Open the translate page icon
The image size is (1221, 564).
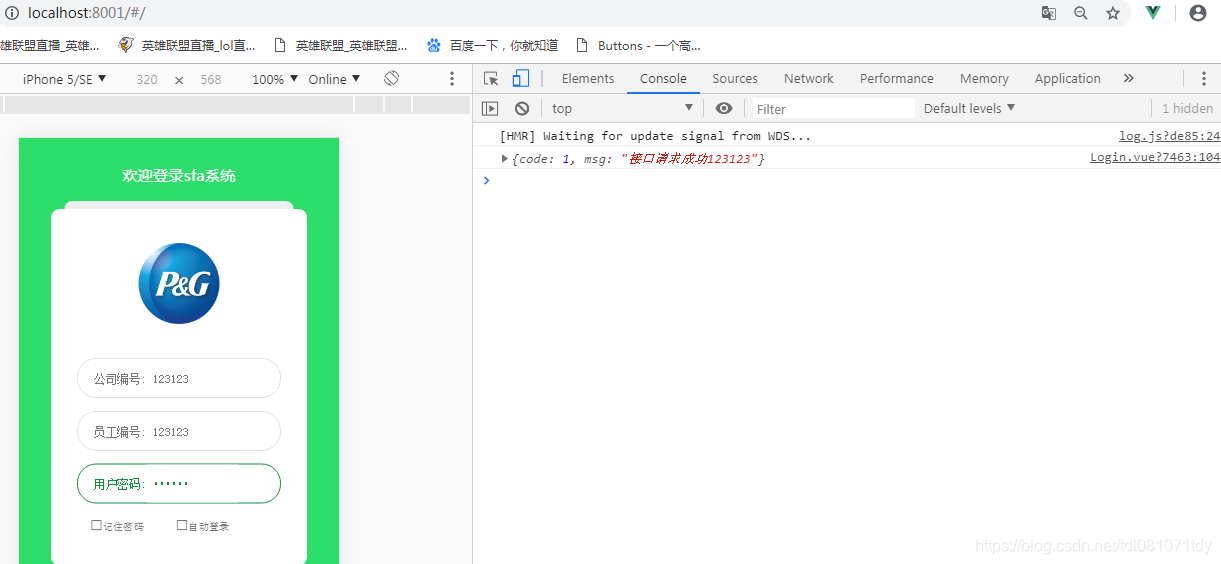coord(1049,13)
